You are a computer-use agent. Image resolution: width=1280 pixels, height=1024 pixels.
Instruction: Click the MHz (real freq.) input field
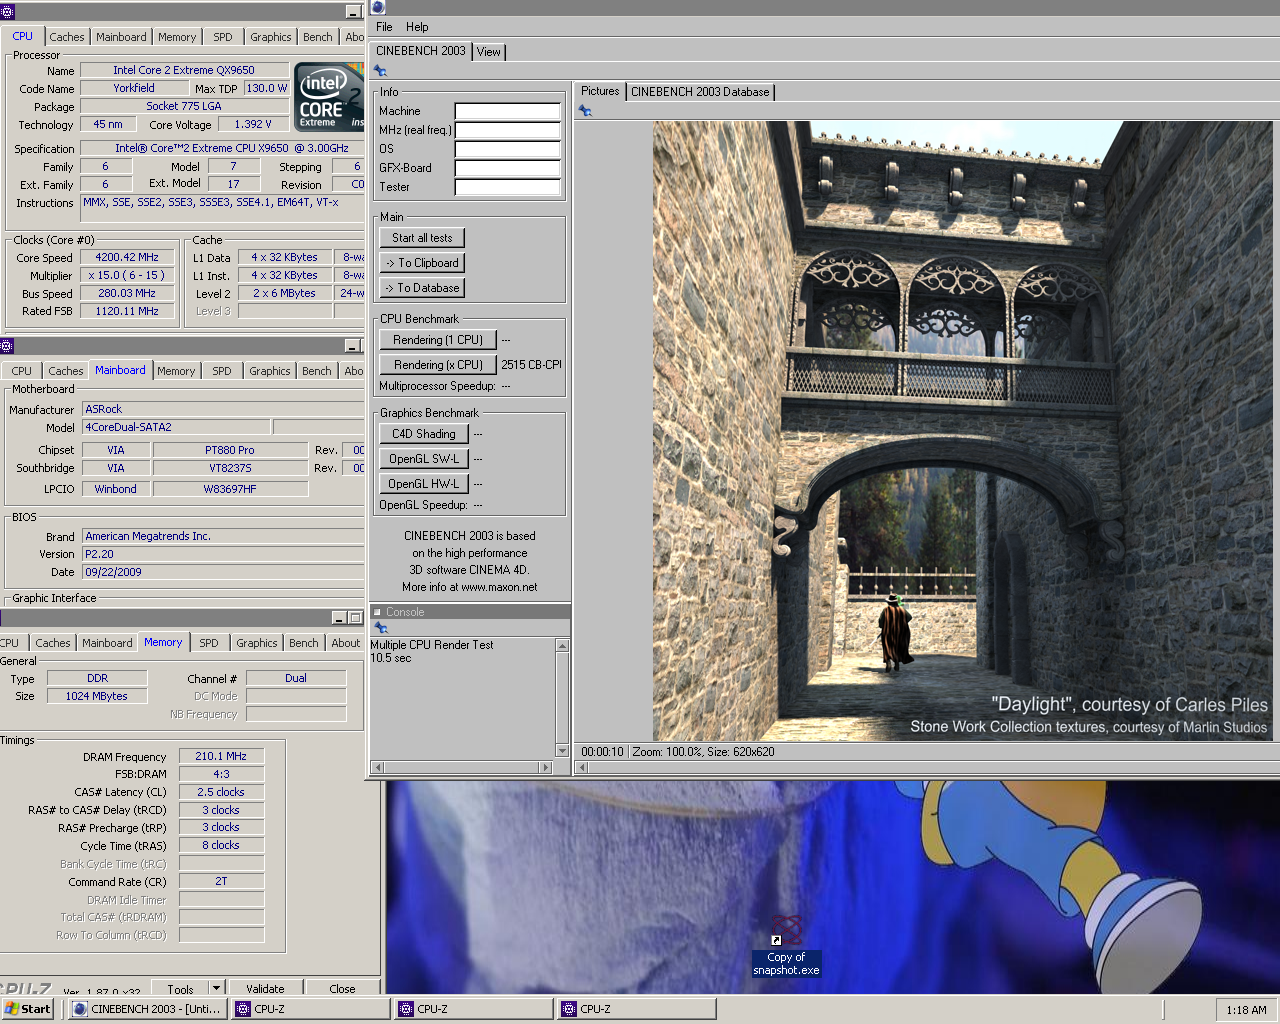508,130
